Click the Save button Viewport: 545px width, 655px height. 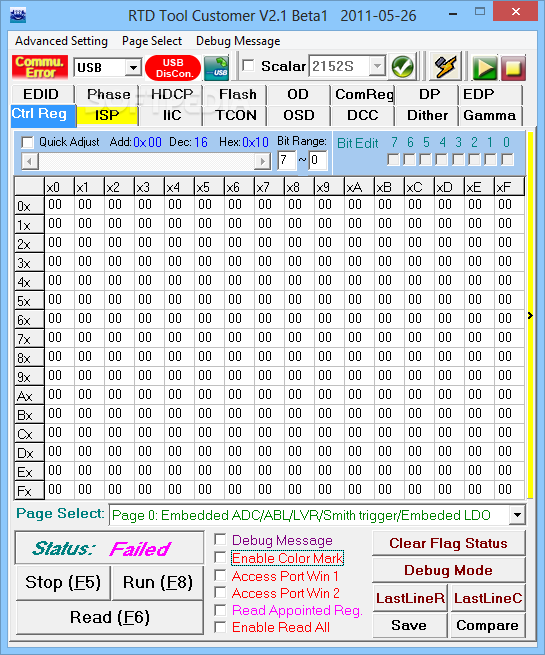tap(409, 625)
